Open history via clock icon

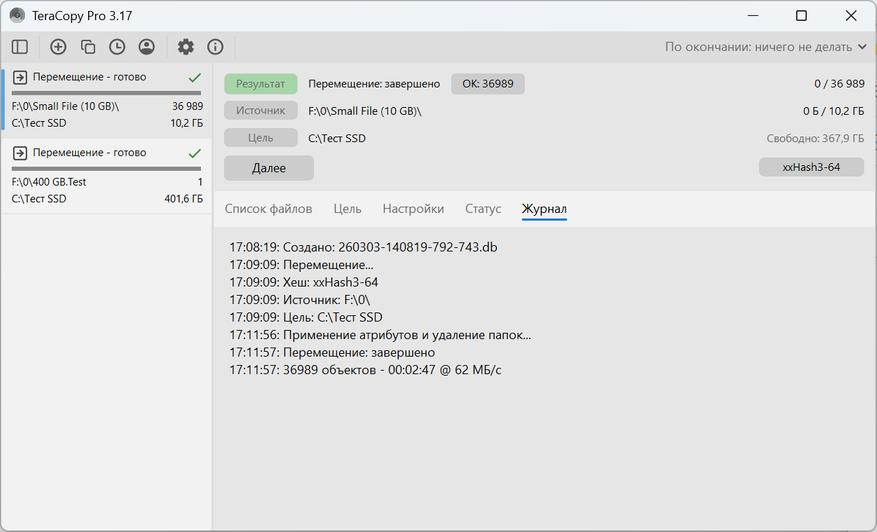[x=117, y=47]
